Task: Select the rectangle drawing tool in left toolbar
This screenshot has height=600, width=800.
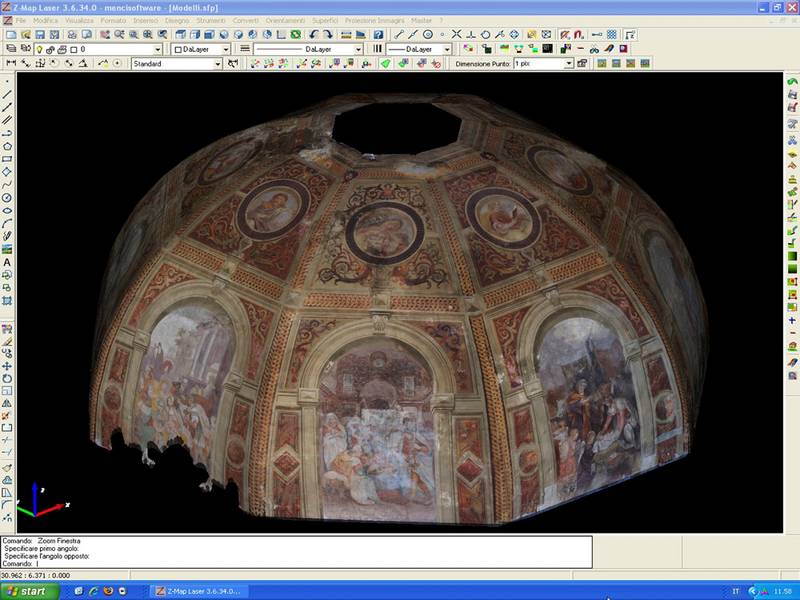Action: click(7, 159)
